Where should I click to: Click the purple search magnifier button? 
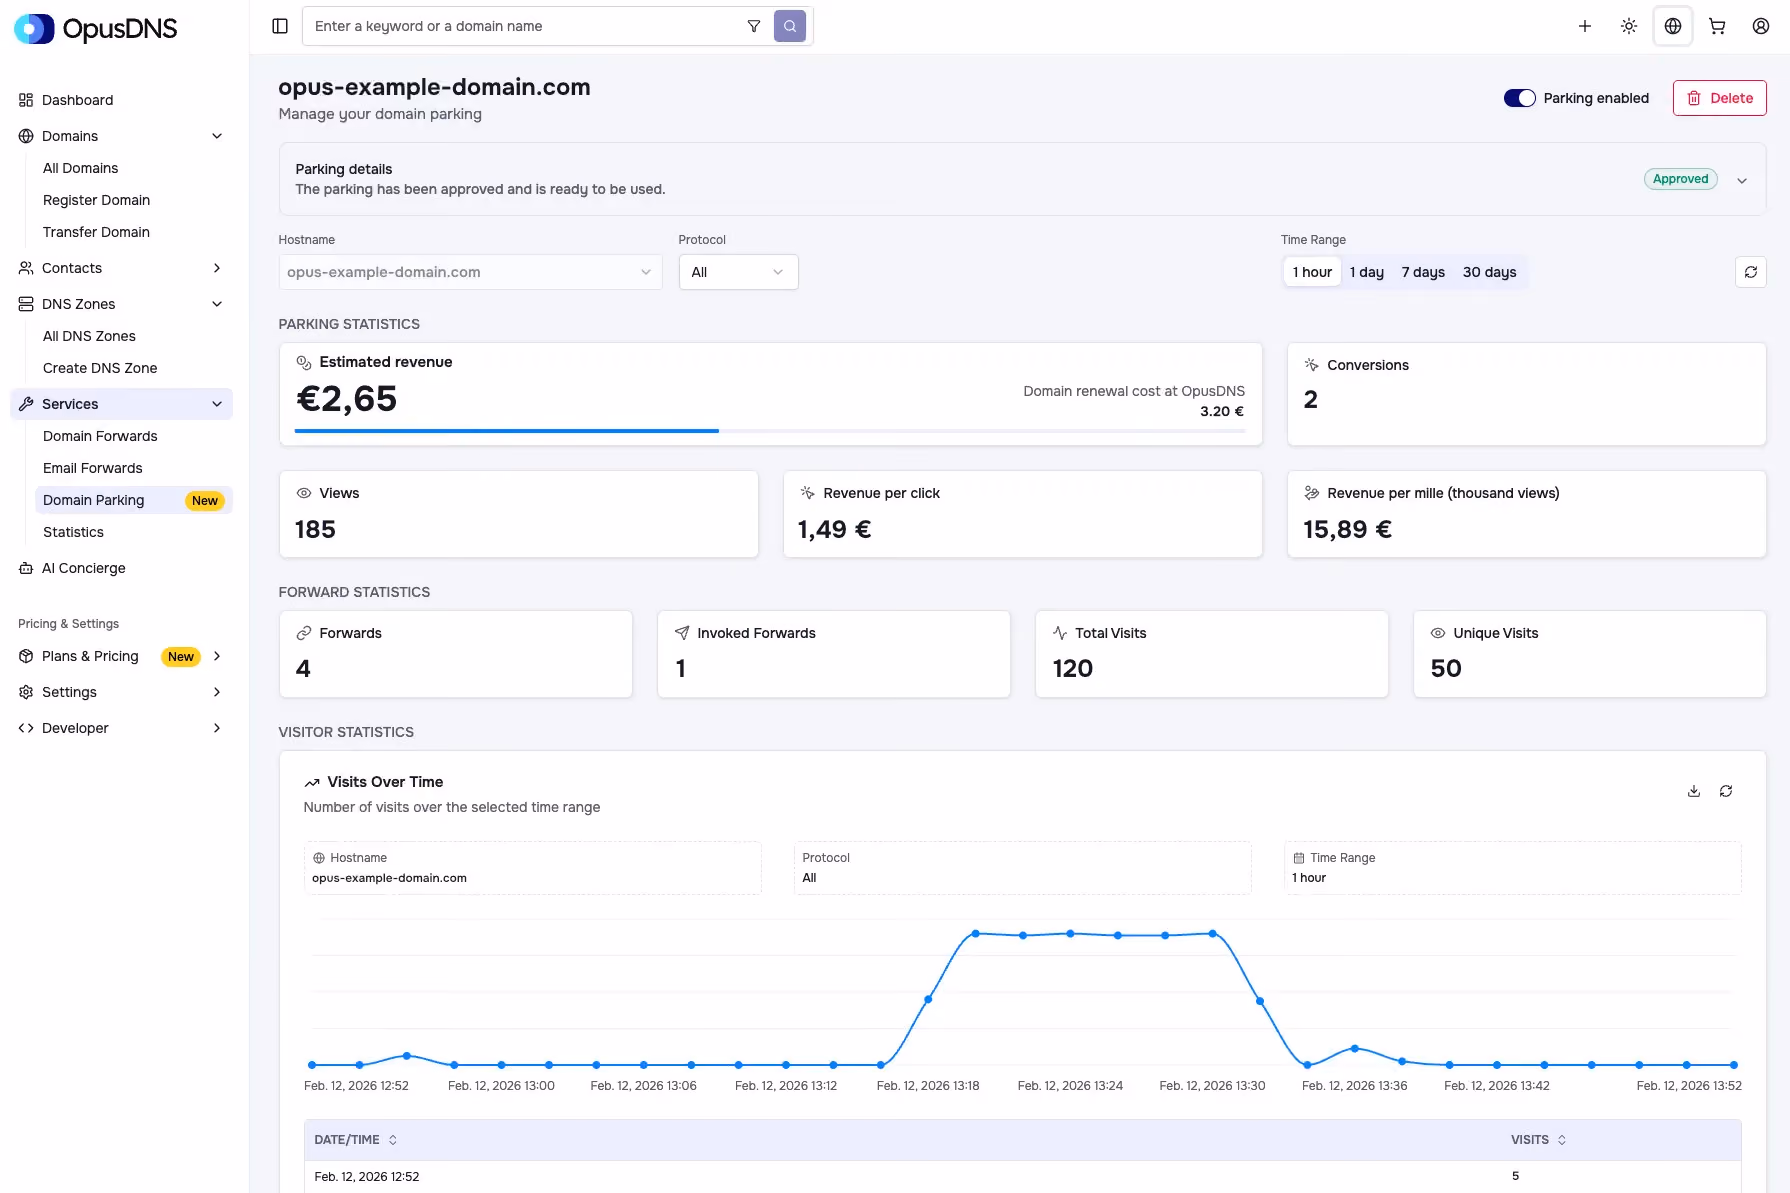click(790, 26)
